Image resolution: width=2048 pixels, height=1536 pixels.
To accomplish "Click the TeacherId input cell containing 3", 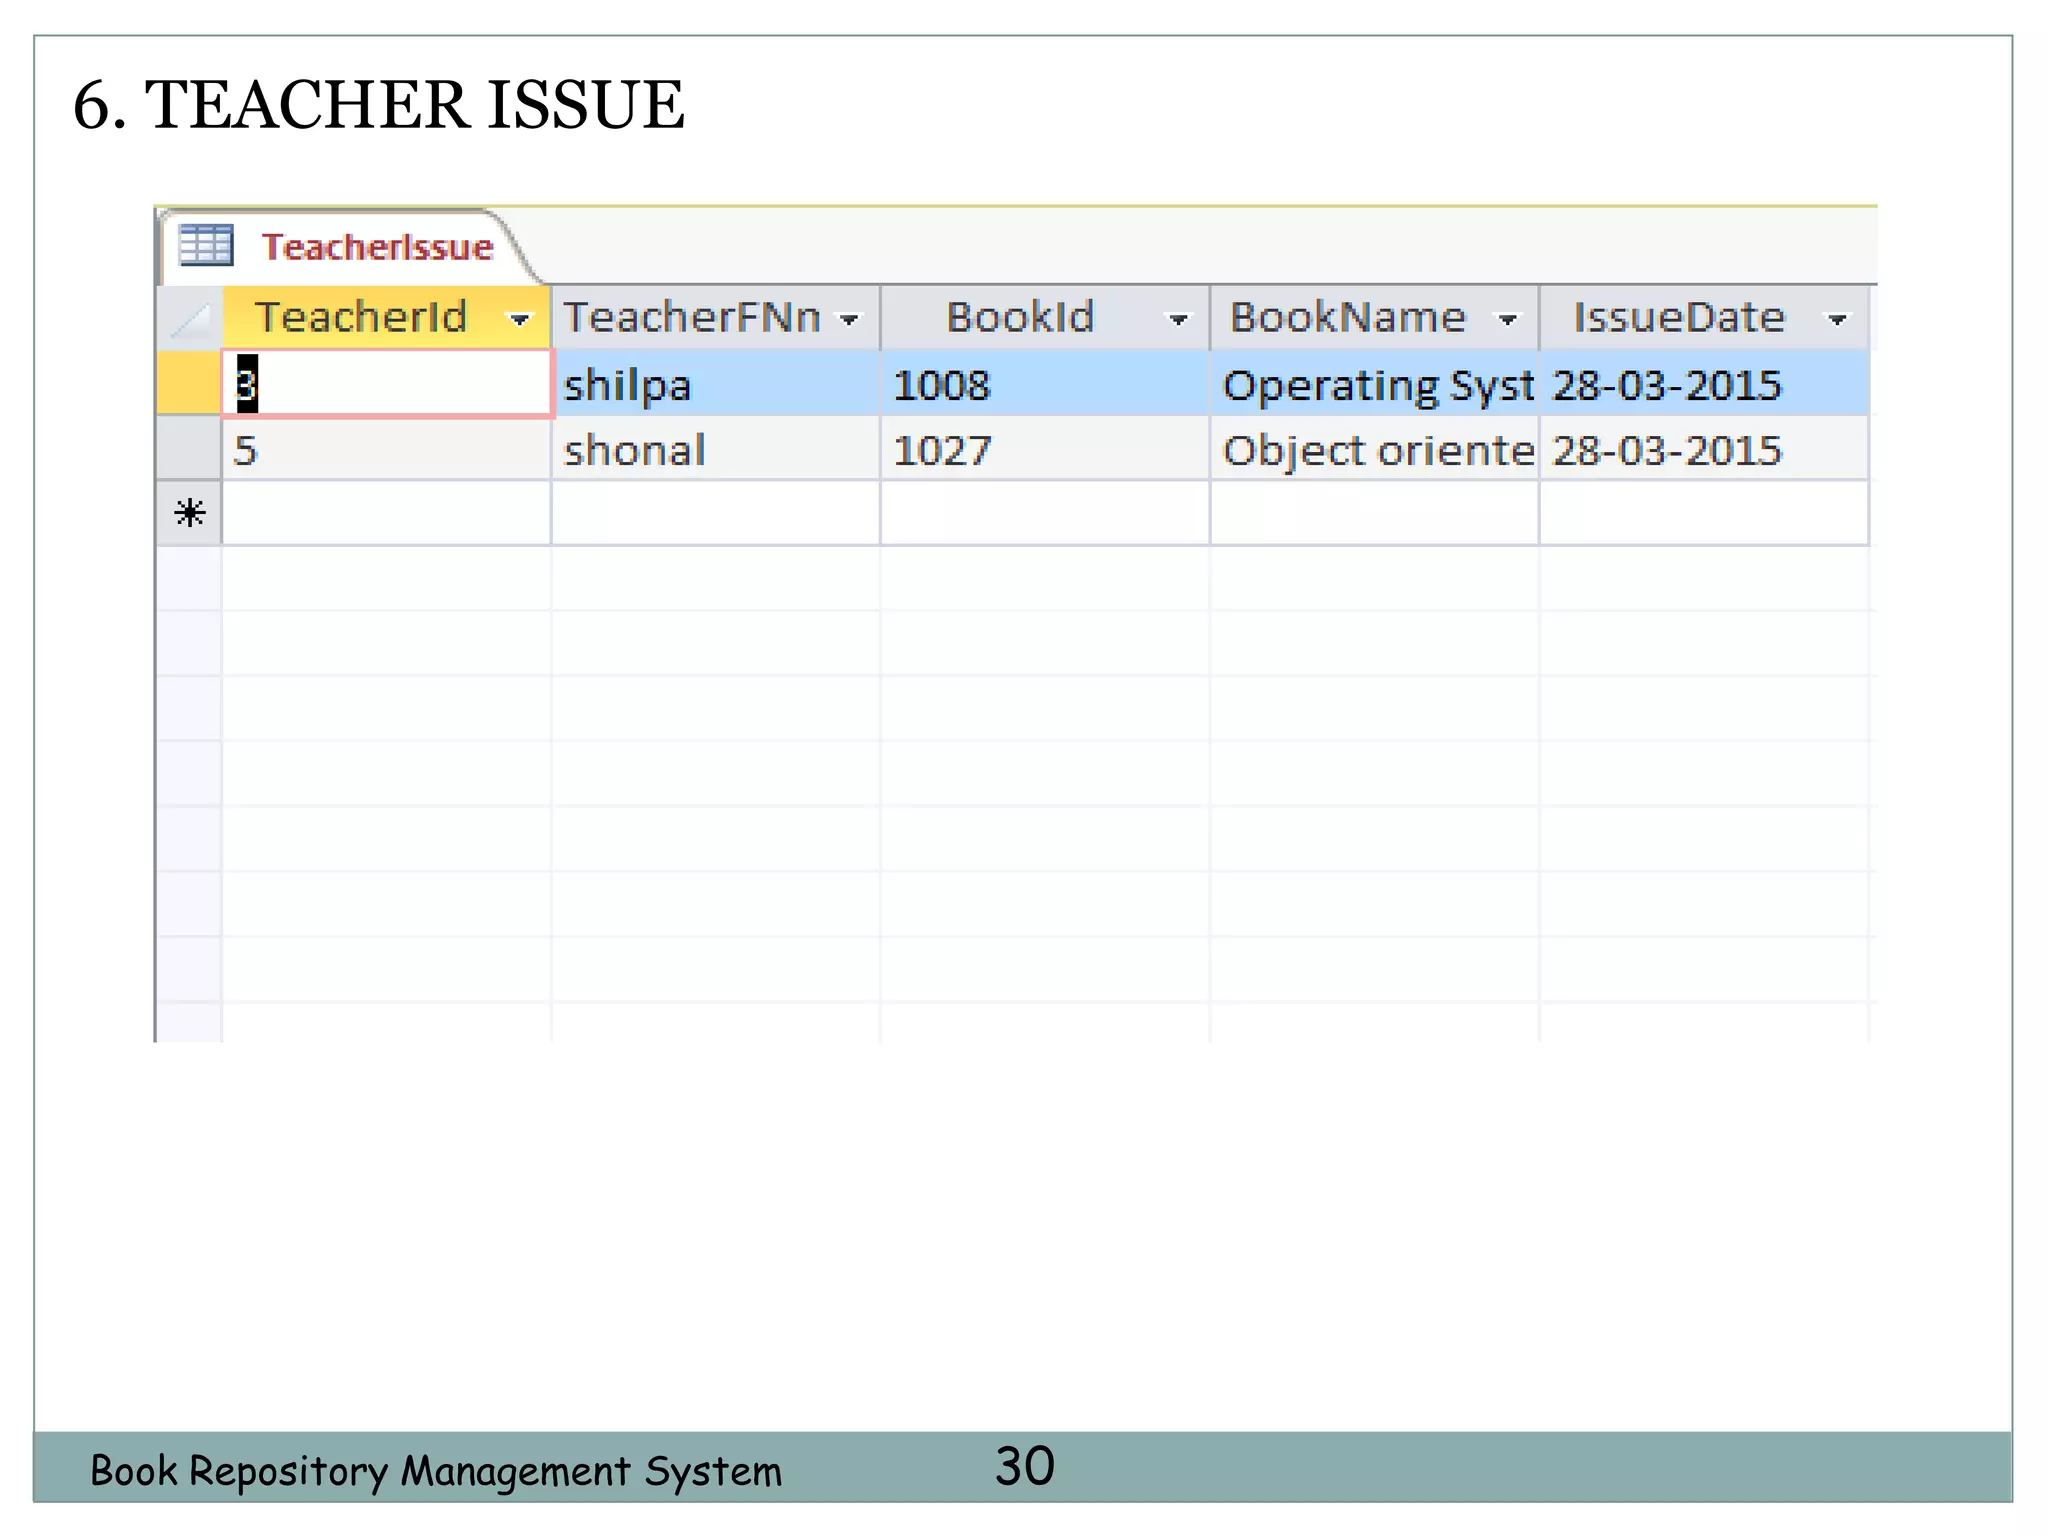I will click(387, 383).
